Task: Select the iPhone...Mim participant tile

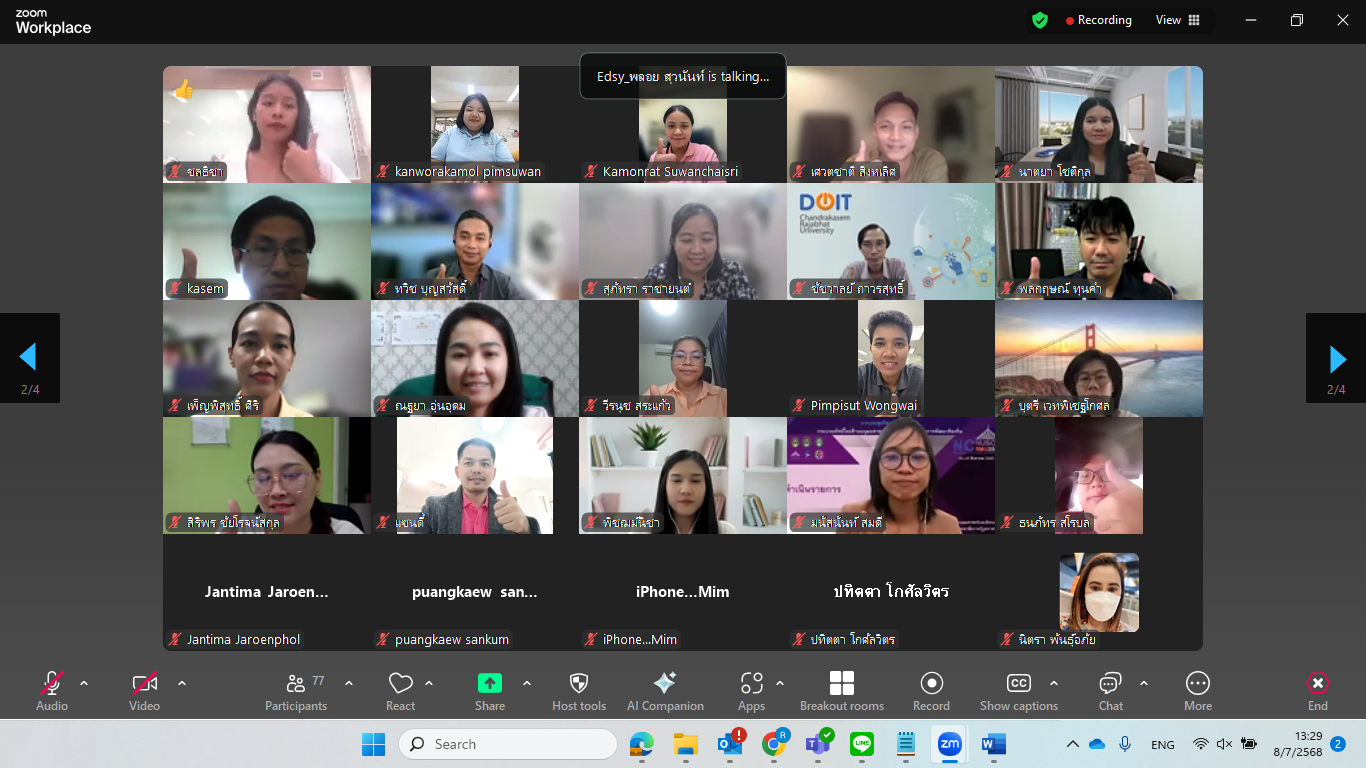Action: pos(683,592)
